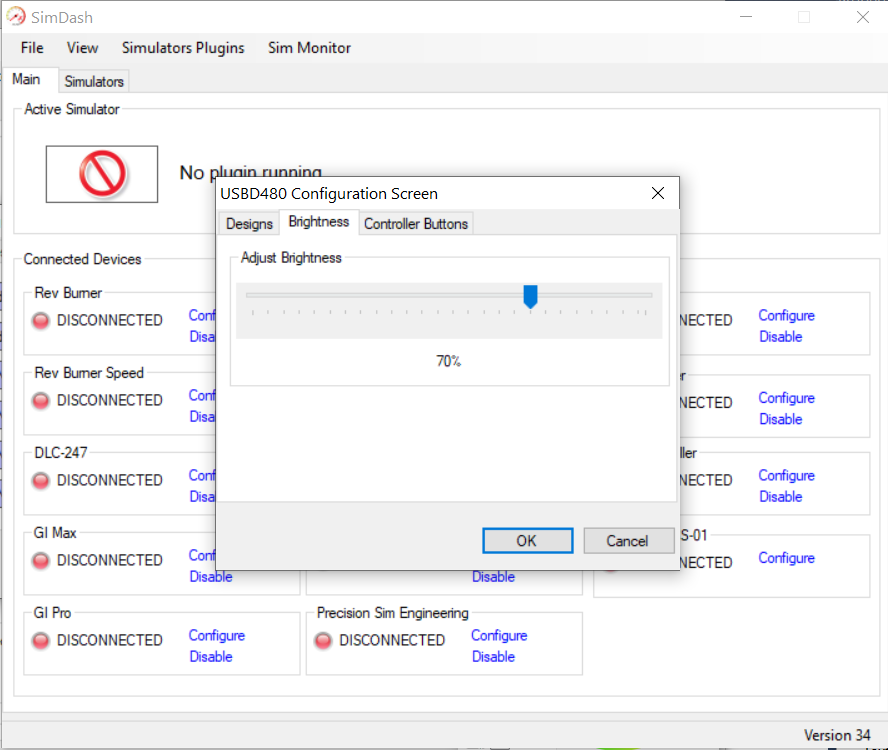Click the no-plugin prohibited sign icon
This screenshot has height=750, width=888.
point(102,174)
